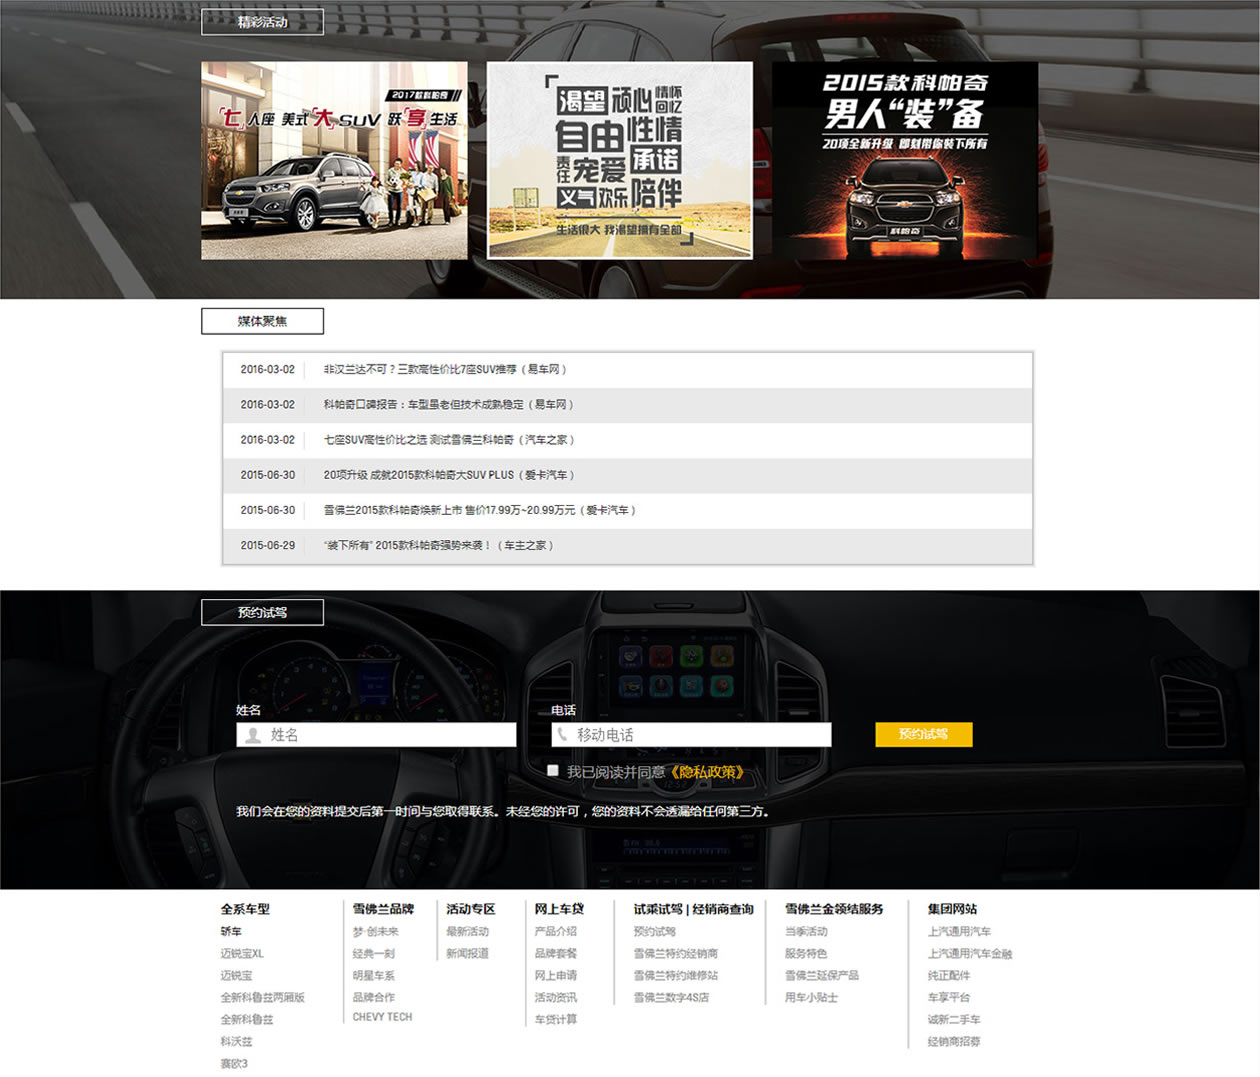This screenshot has width=1260, height=1077.
Task: Open article 20项升级 成就2015款科帕奇大SUV PLUS
Action: (449, 475)
